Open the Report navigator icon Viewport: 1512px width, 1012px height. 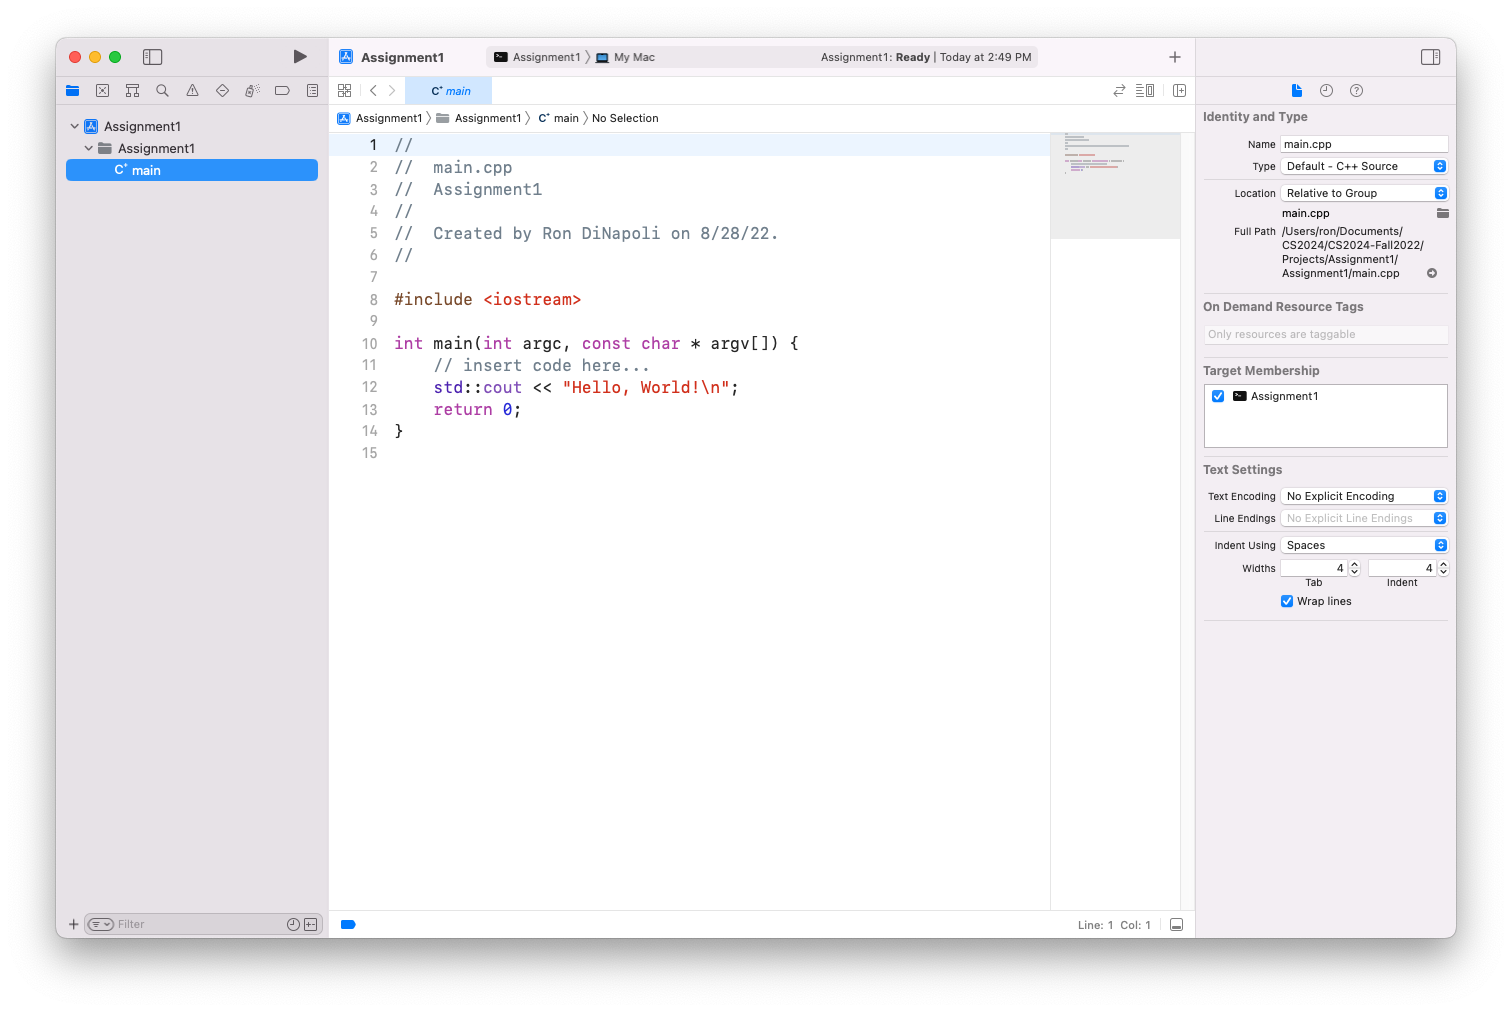(x=312, y=91)
